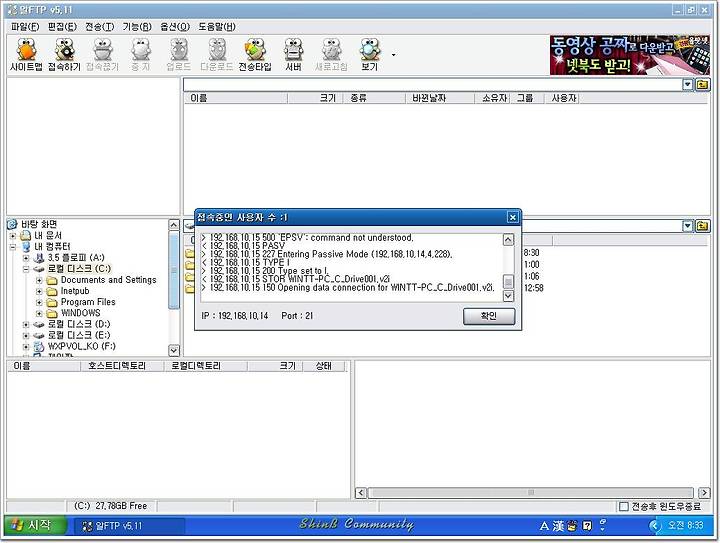Toggle the 전송후 윈도우종료 checkbox
This screenshot has width=720, height=543.
[624, 506]
